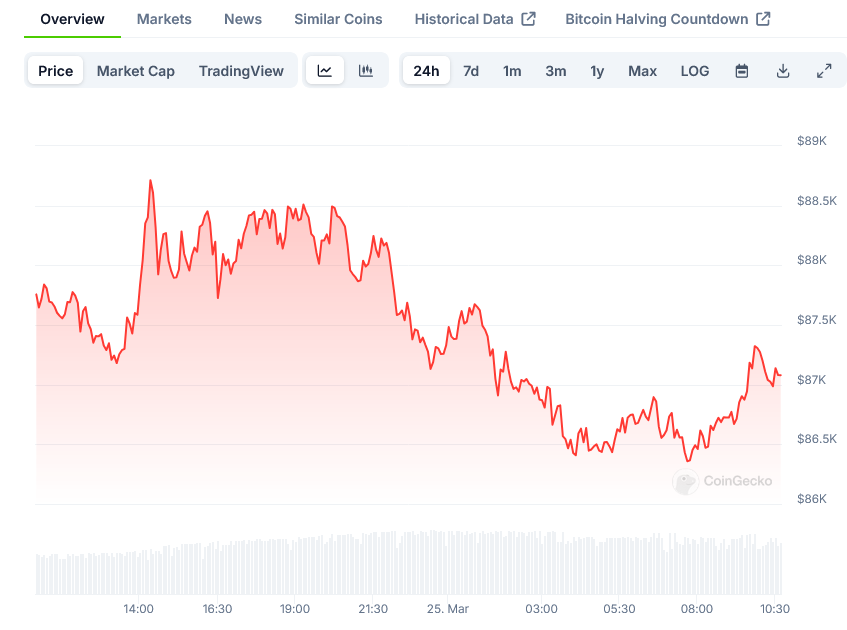Expand chart to fullscreen
Screen dimensions: 847x630
(x=824, y=71)
